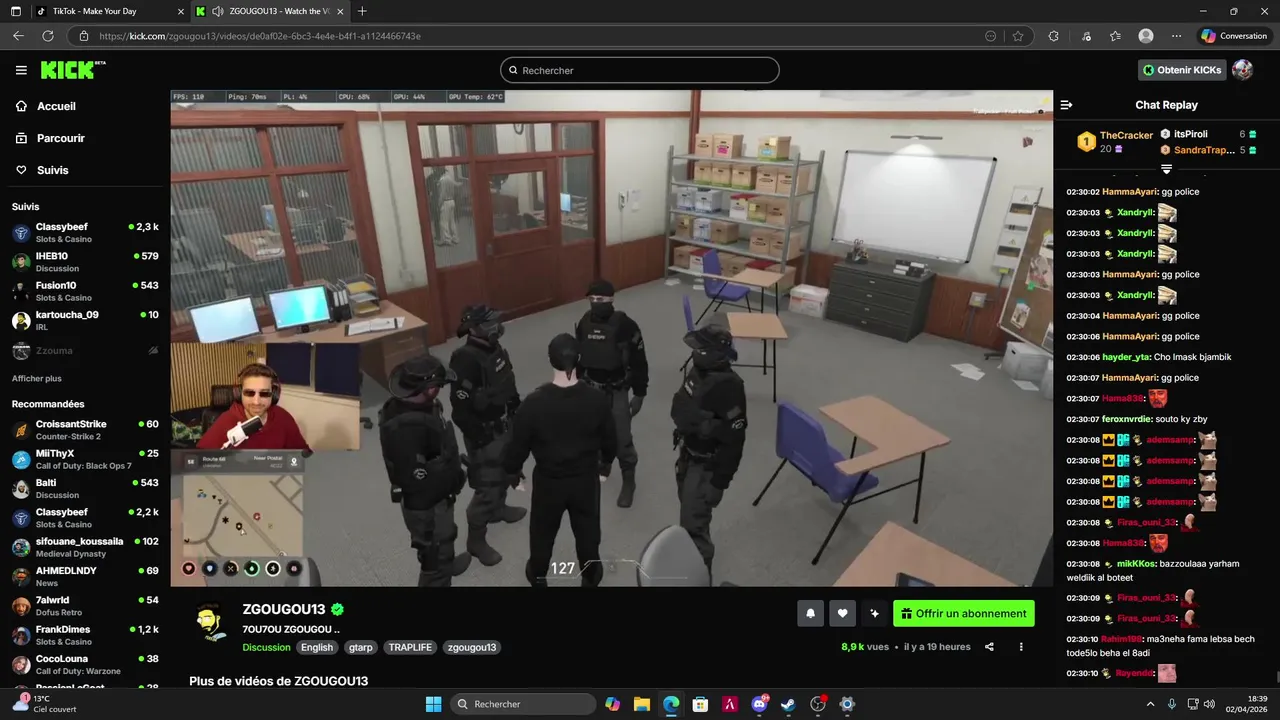The height and width of the screenshot is (720, 1280).
Task: Click hayder_yta username in chat
Action: (1126, 357)
